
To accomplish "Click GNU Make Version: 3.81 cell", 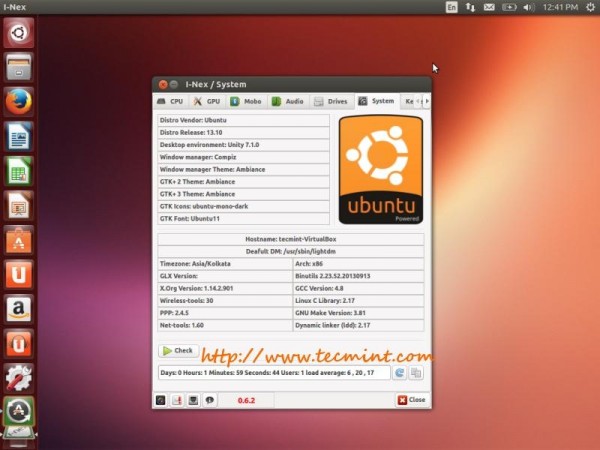I will pyautogui.click(x=358, y=313).
